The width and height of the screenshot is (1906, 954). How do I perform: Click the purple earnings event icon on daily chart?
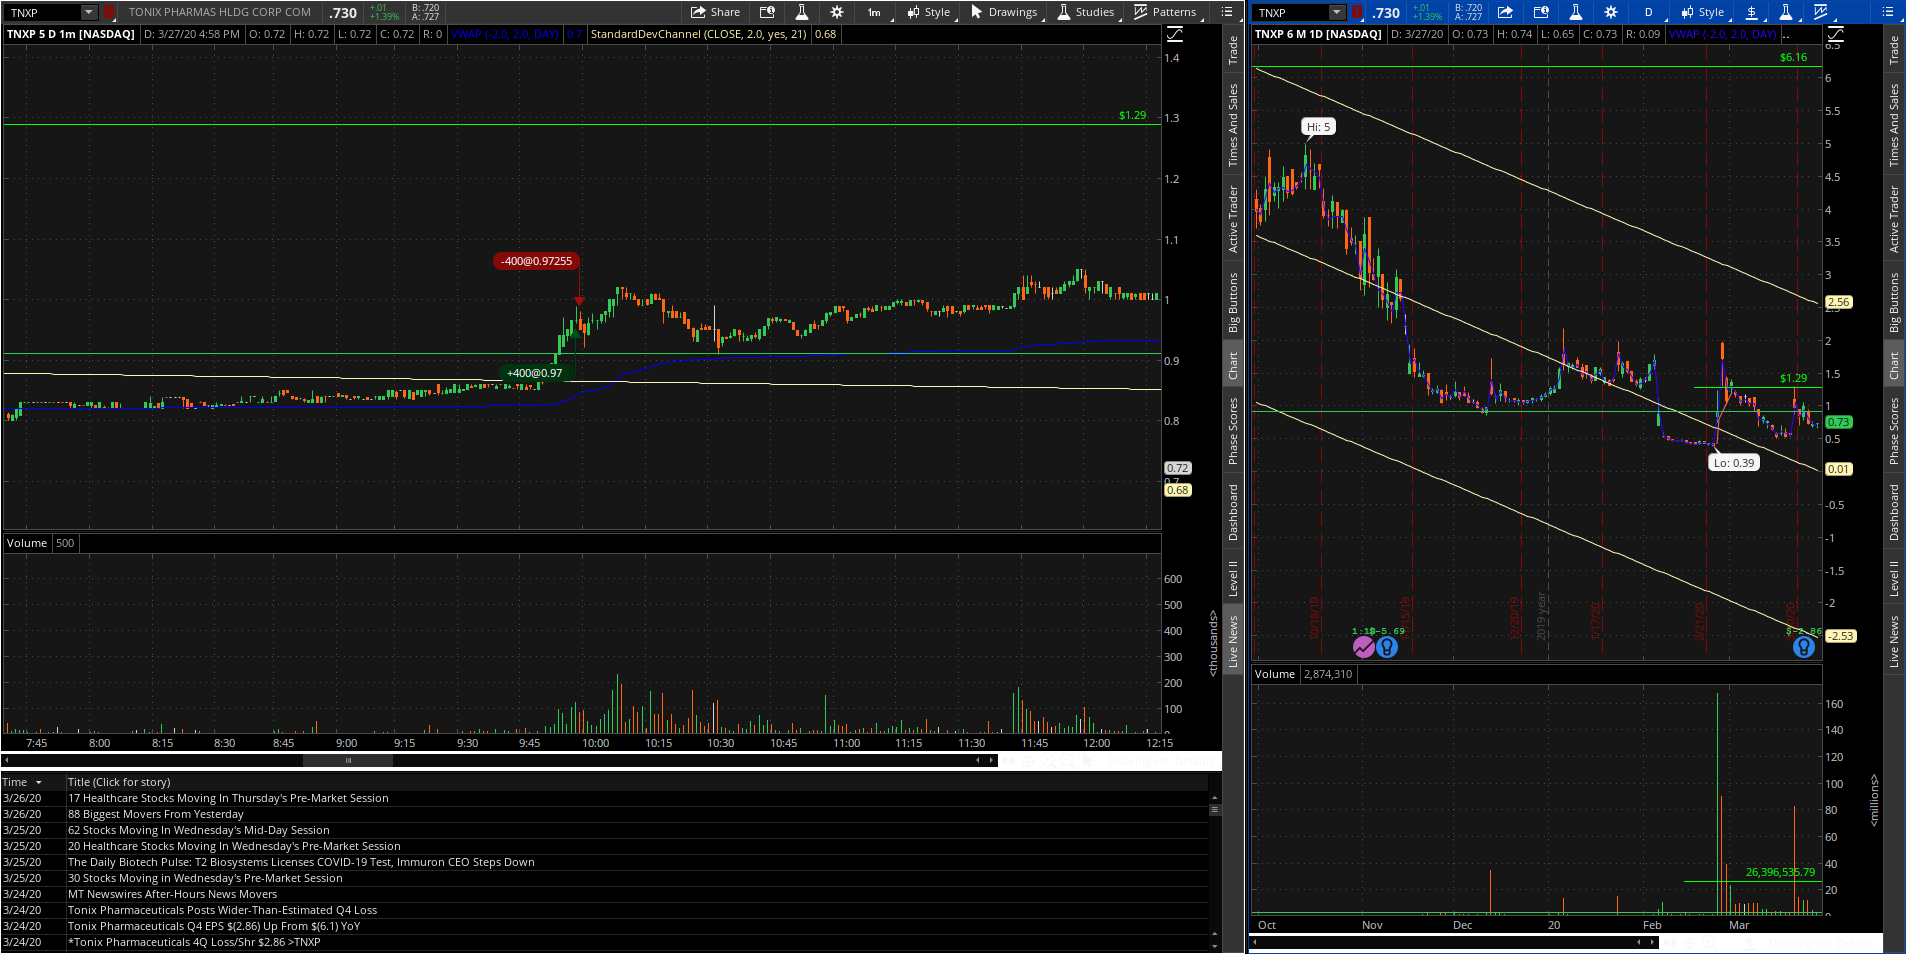pos(1364,647)
